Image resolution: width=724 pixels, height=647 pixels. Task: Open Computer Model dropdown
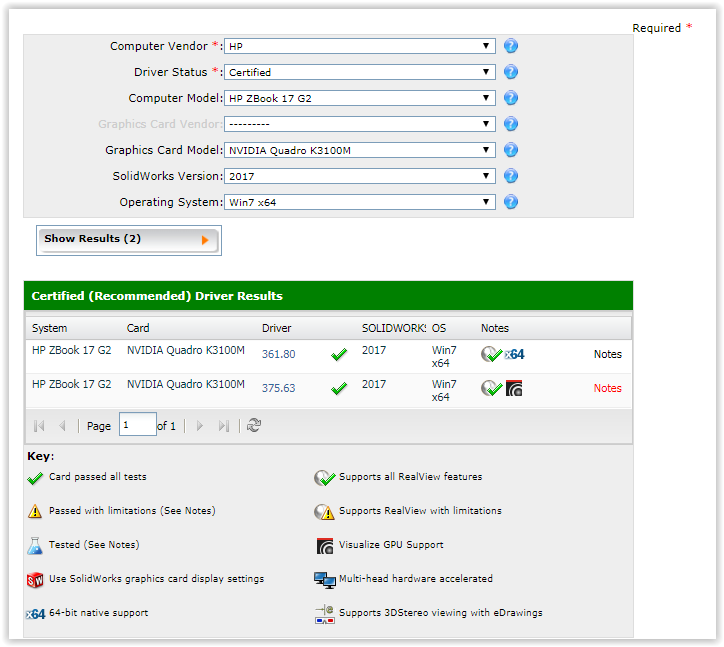coord(360,98)
